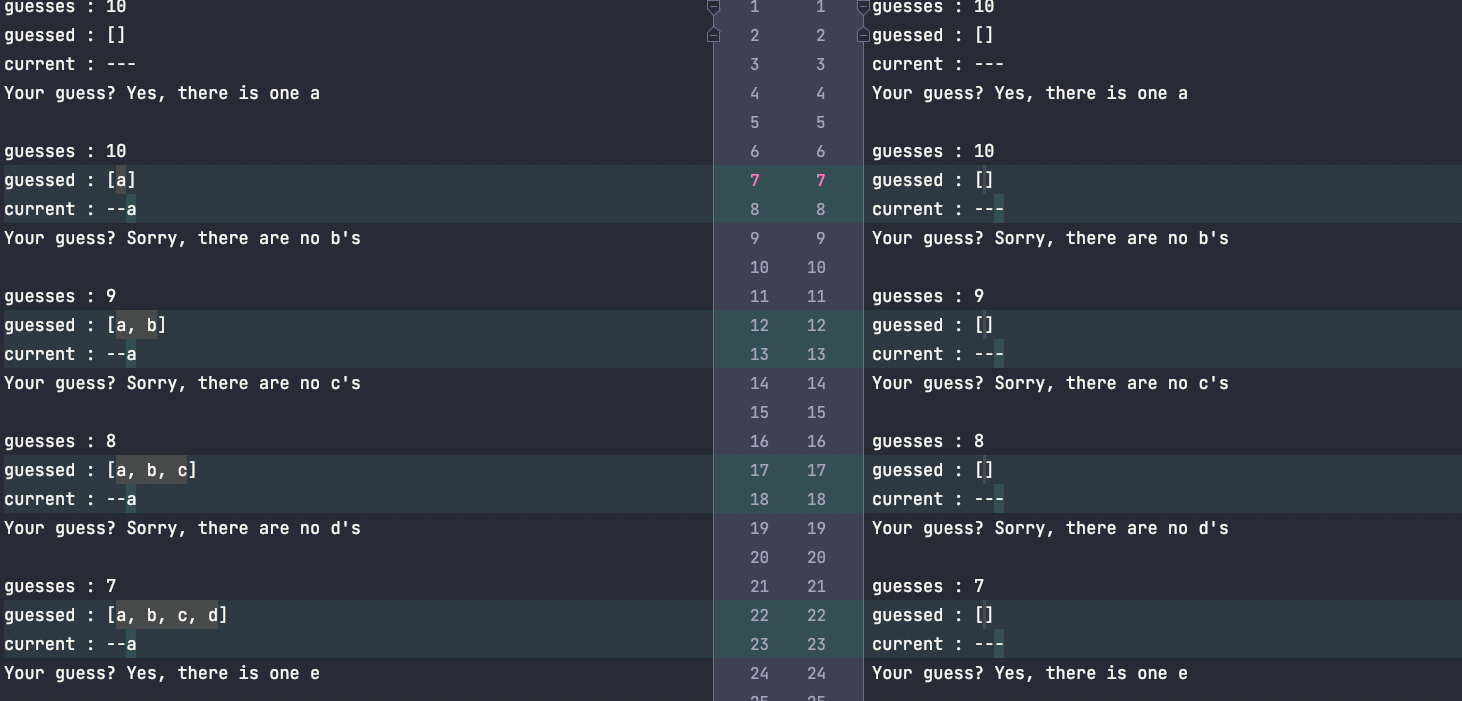Click pink line number 7 in right gutter column
1462x701 pixels.
coord(821,180)
